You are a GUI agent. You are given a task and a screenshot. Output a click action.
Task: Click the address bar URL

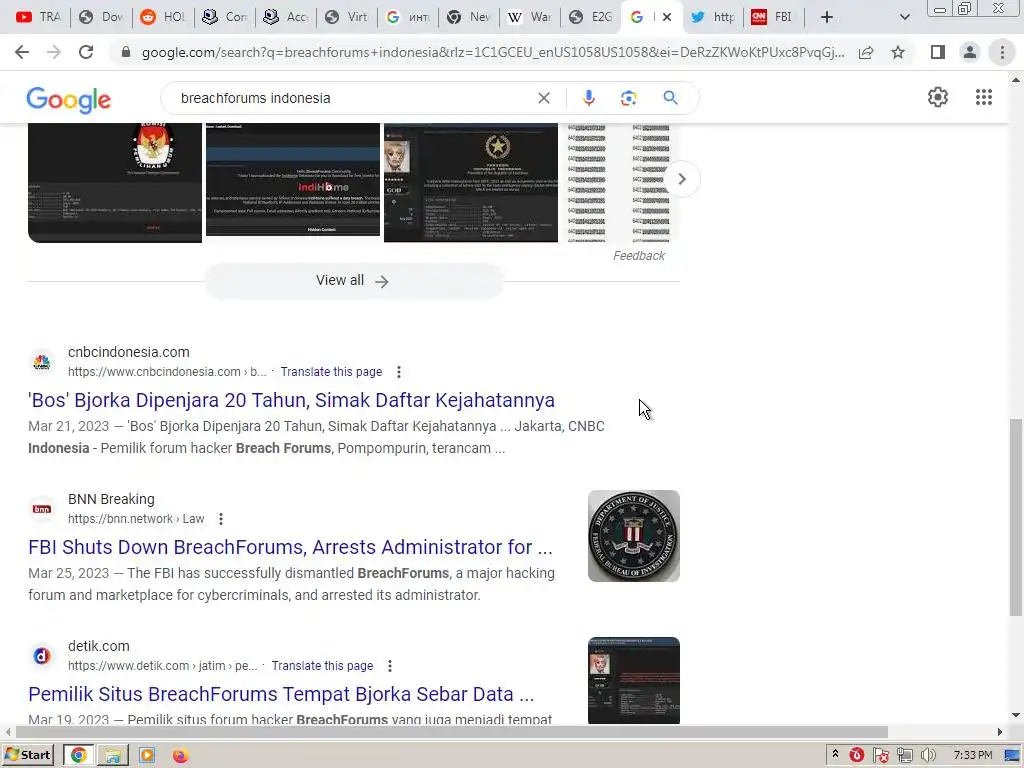point(493,52)
